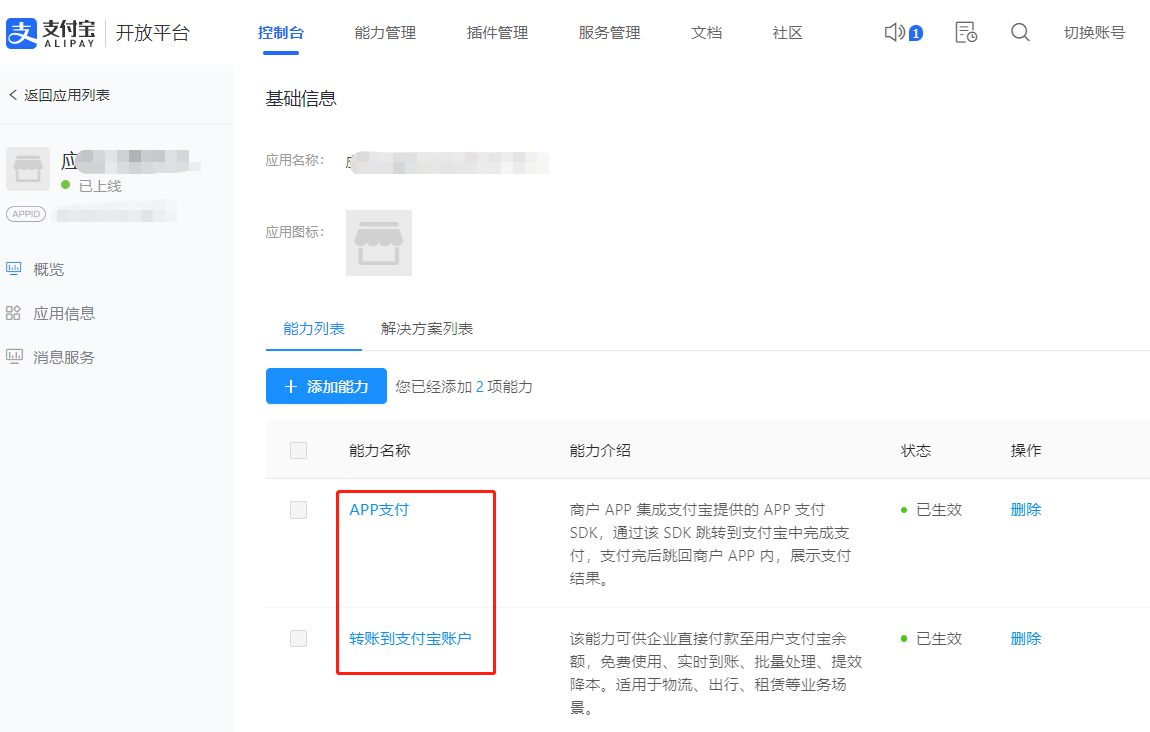Viewport: 1150px width, 732px height.
Task: Click the 应用图标 label
Action: (x=295, y=232)
